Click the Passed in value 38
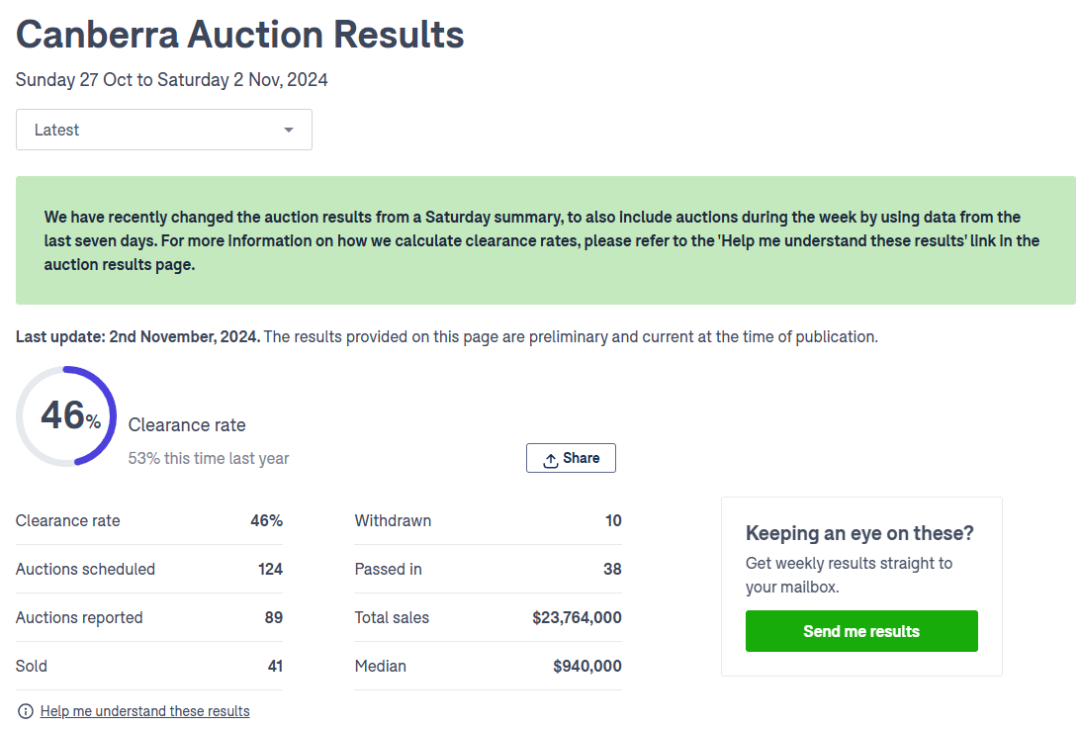Screen dimensions: 1080x729 coord(612,569)
